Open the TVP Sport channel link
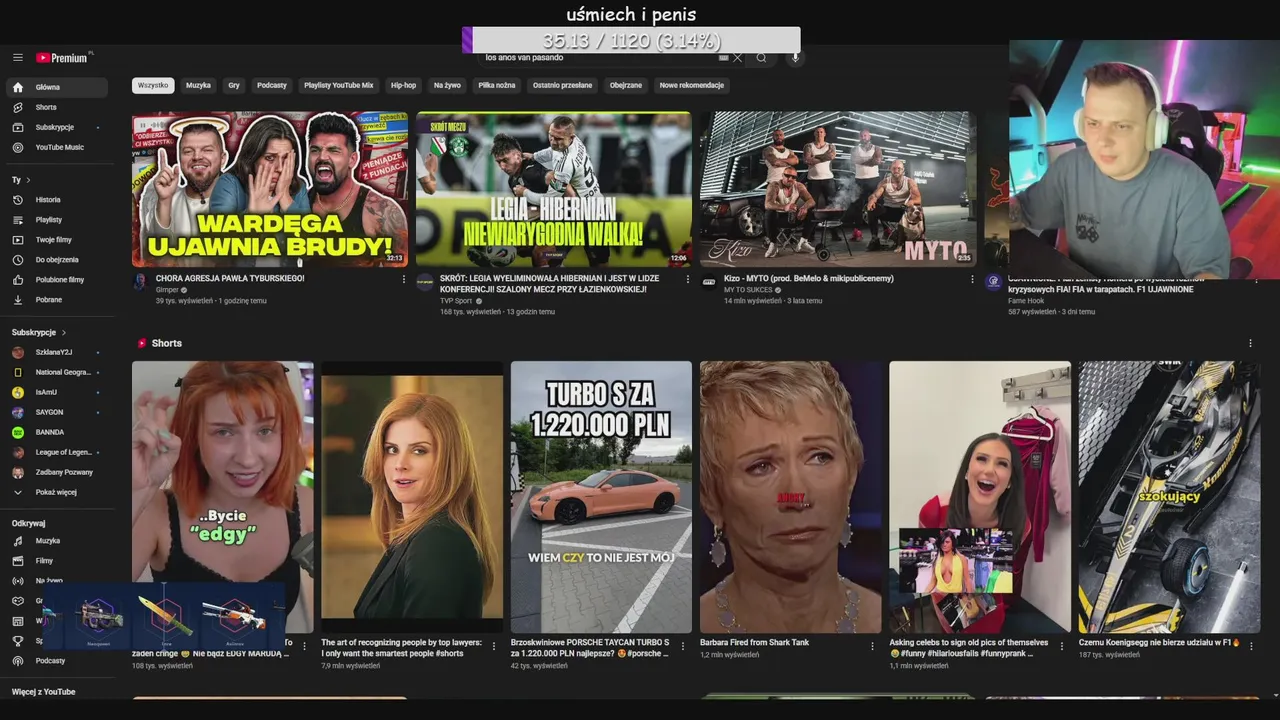The height and width of the screenshot is (720, 1280). [456, 301]
